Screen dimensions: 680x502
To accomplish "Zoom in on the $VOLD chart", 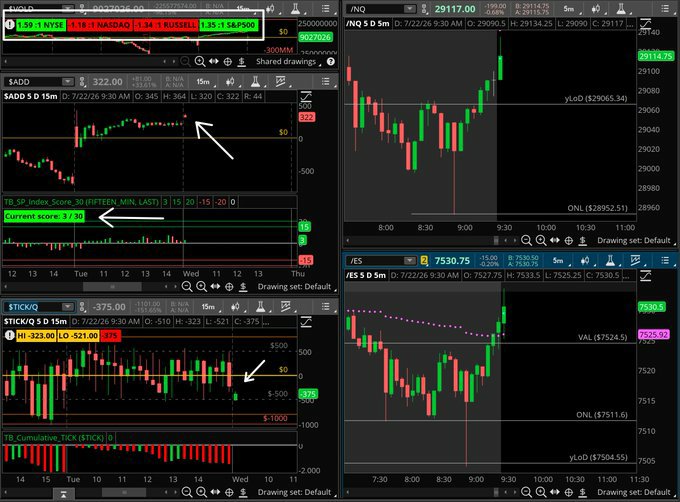I will 199,62.
